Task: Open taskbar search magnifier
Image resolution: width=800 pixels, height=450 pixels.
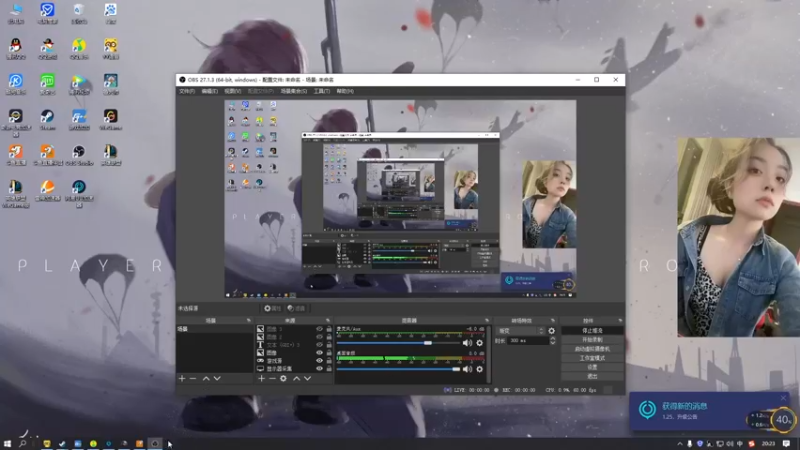Action: tap(22, 443)
